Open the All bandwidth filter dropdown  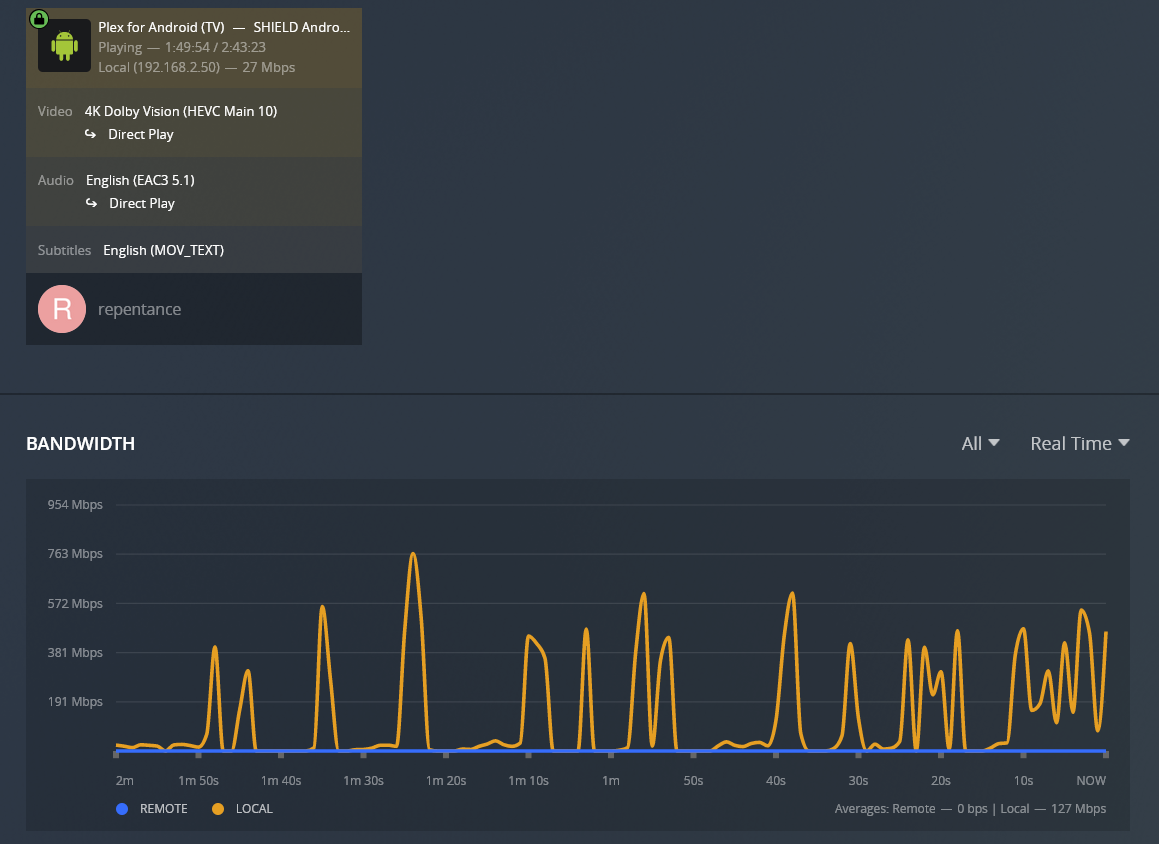pos(979,443)
